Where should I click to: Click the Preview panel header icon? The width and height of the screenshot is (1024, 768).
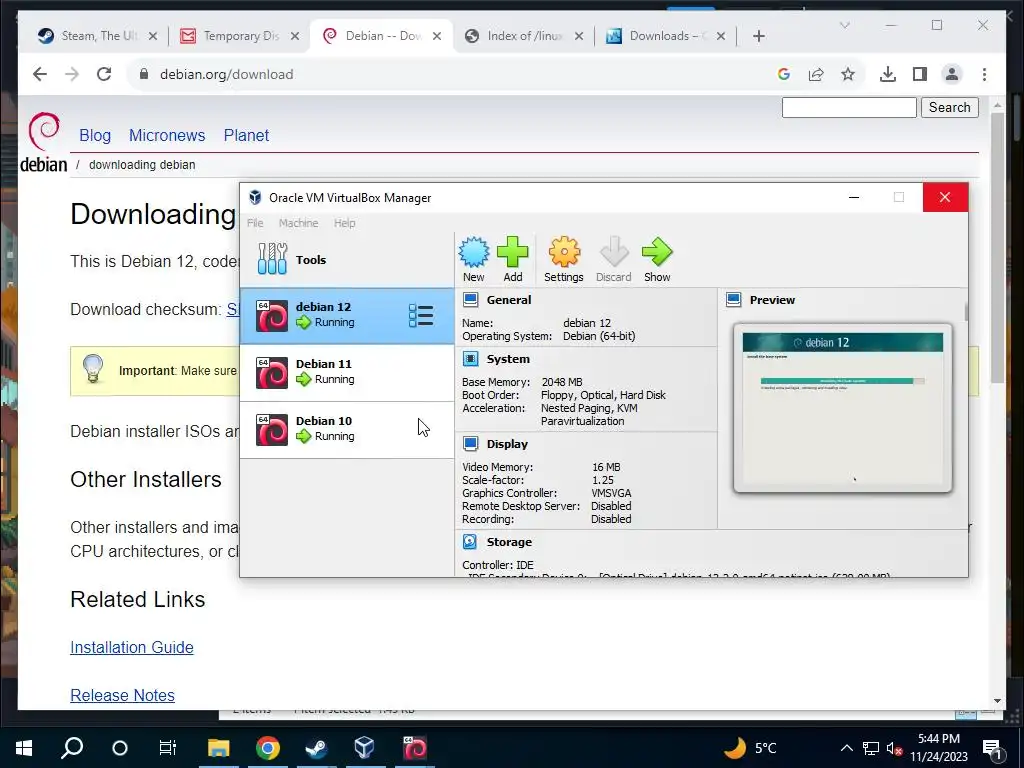pos(733,300)
